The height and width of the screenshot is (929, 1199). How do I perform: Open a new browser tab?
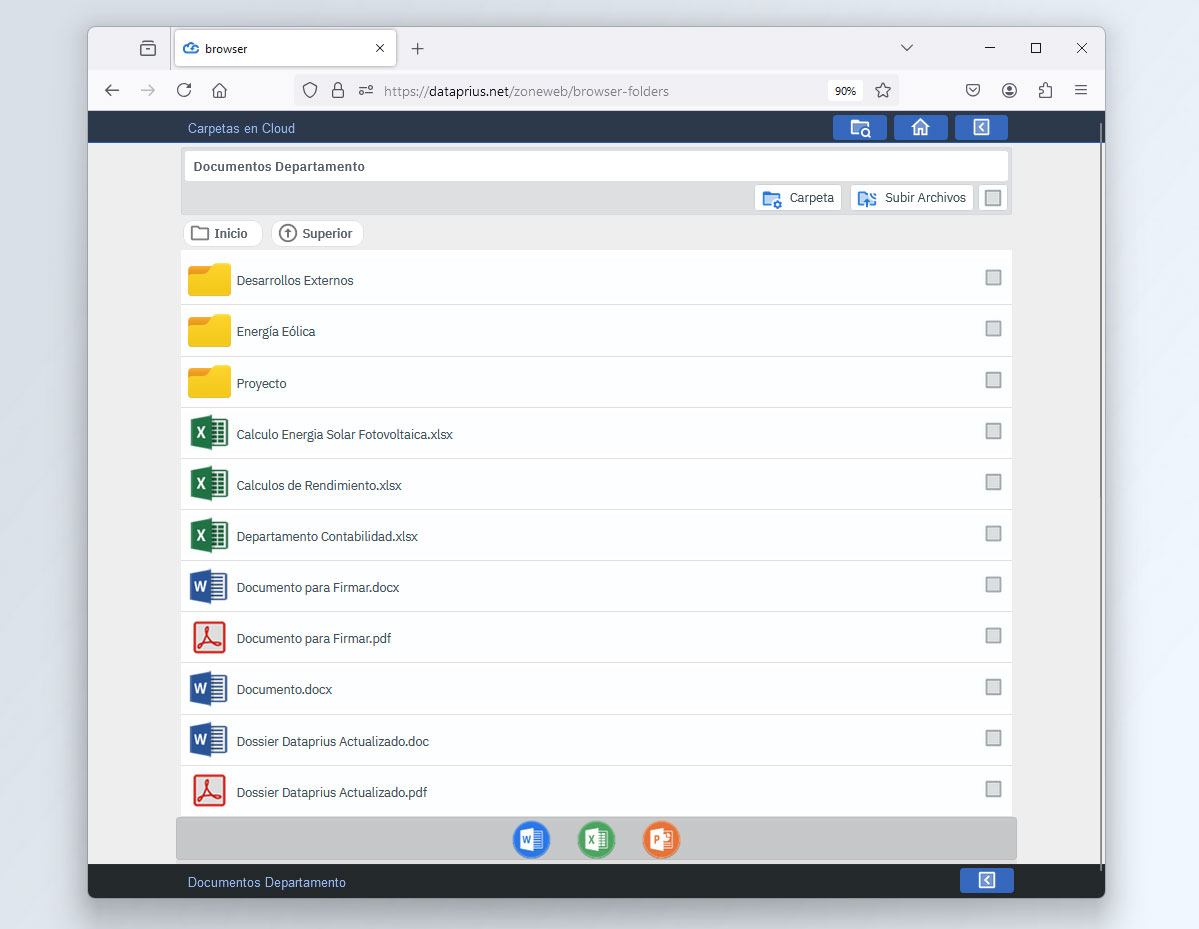coord(418,48)
